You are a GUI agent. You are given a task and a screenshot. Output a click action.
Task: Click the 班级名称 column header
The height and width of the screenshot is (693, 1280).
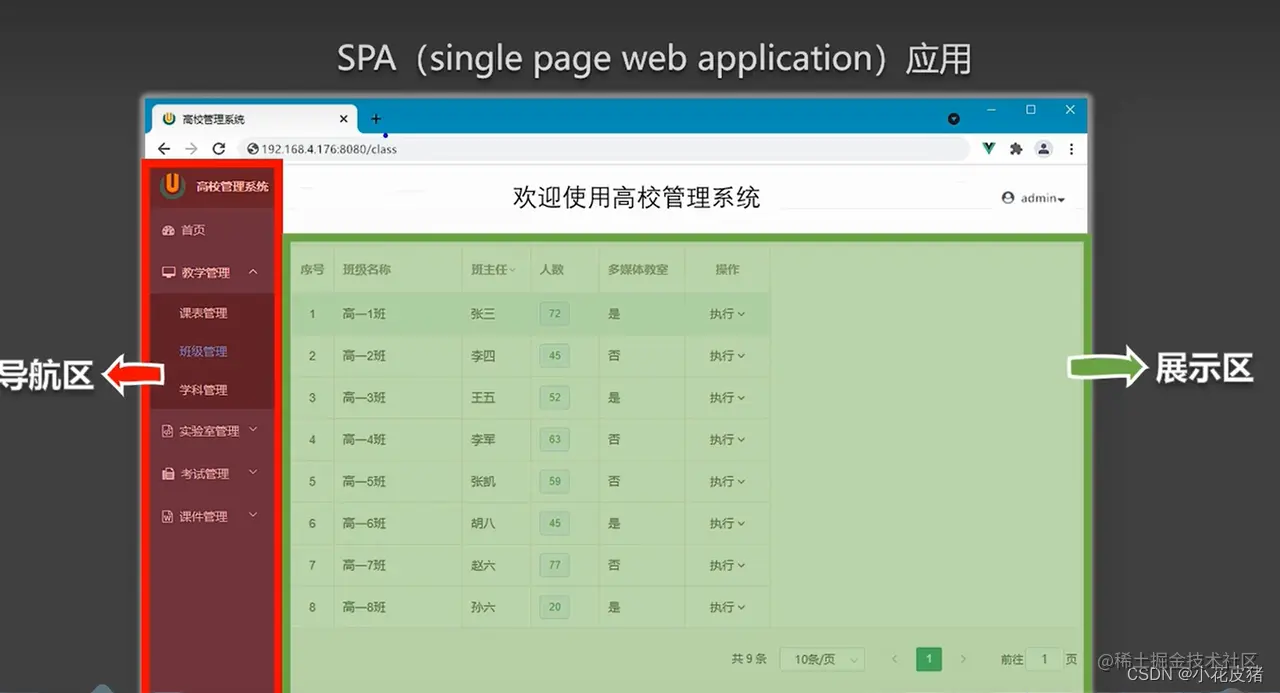366,270
